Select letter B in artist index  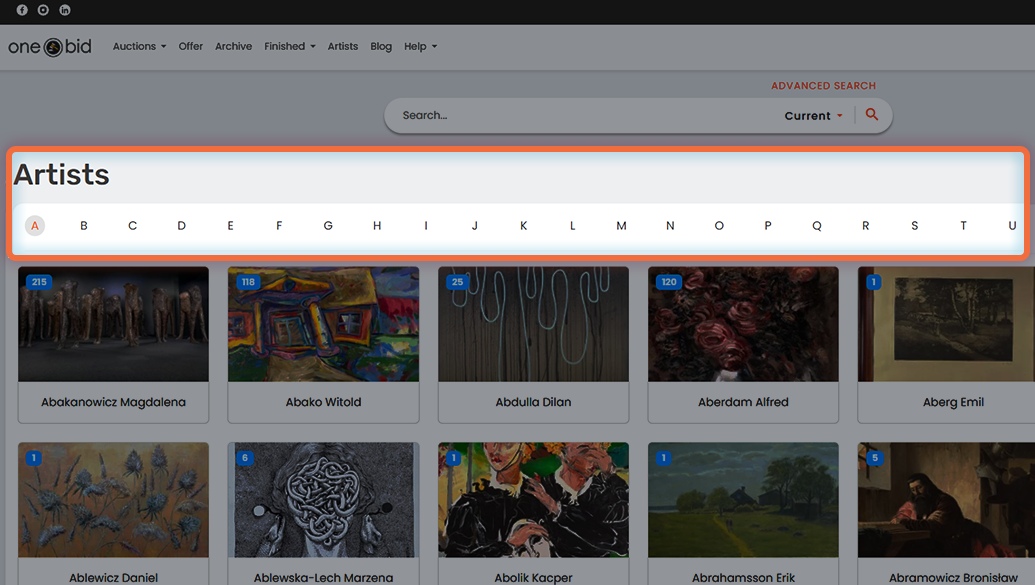pyautogui.click(x=84, y=226)
